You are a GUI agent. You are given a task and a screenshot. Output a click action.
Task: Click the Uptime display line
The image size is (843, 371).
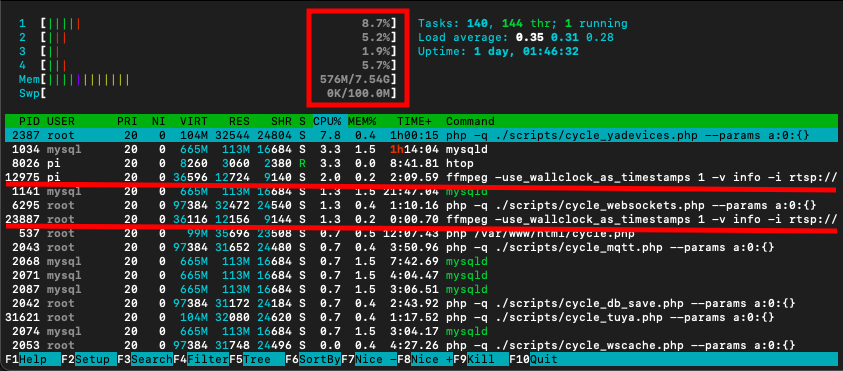point(498,52)
